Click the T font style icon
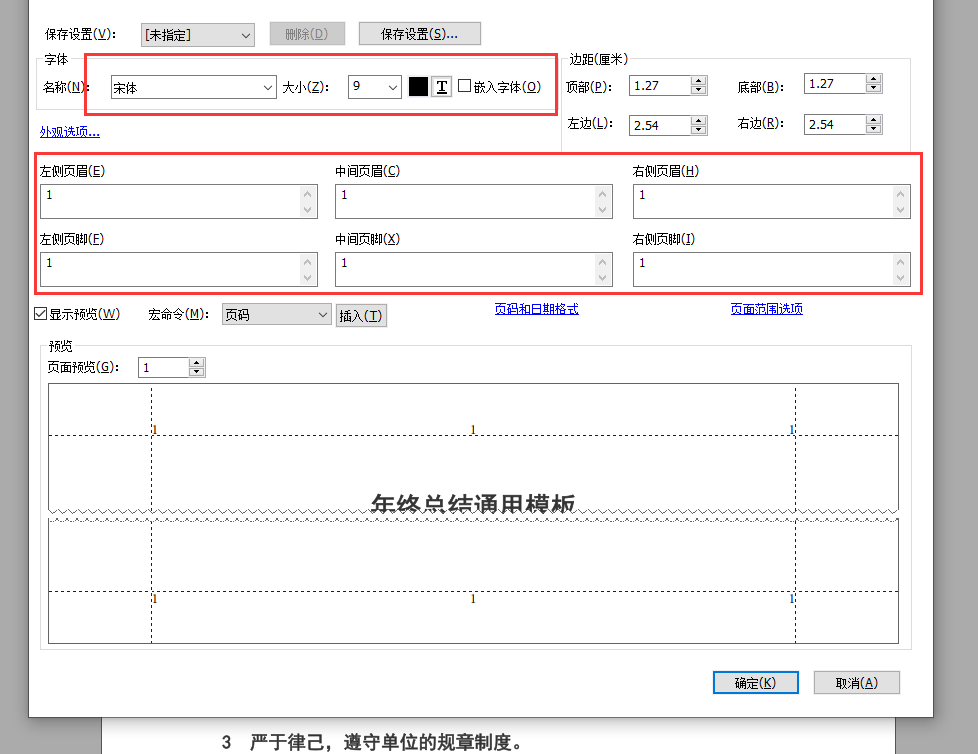Image resolution: width=978 pixels, height=754 pixels. [441, 86]
